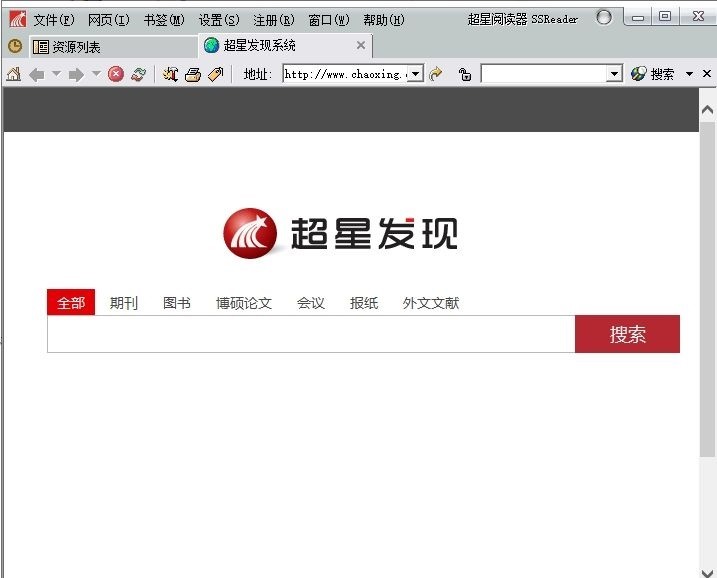Click the vertical scrollbar thumb
717x578 pixels.
click(x=707, y=289)
